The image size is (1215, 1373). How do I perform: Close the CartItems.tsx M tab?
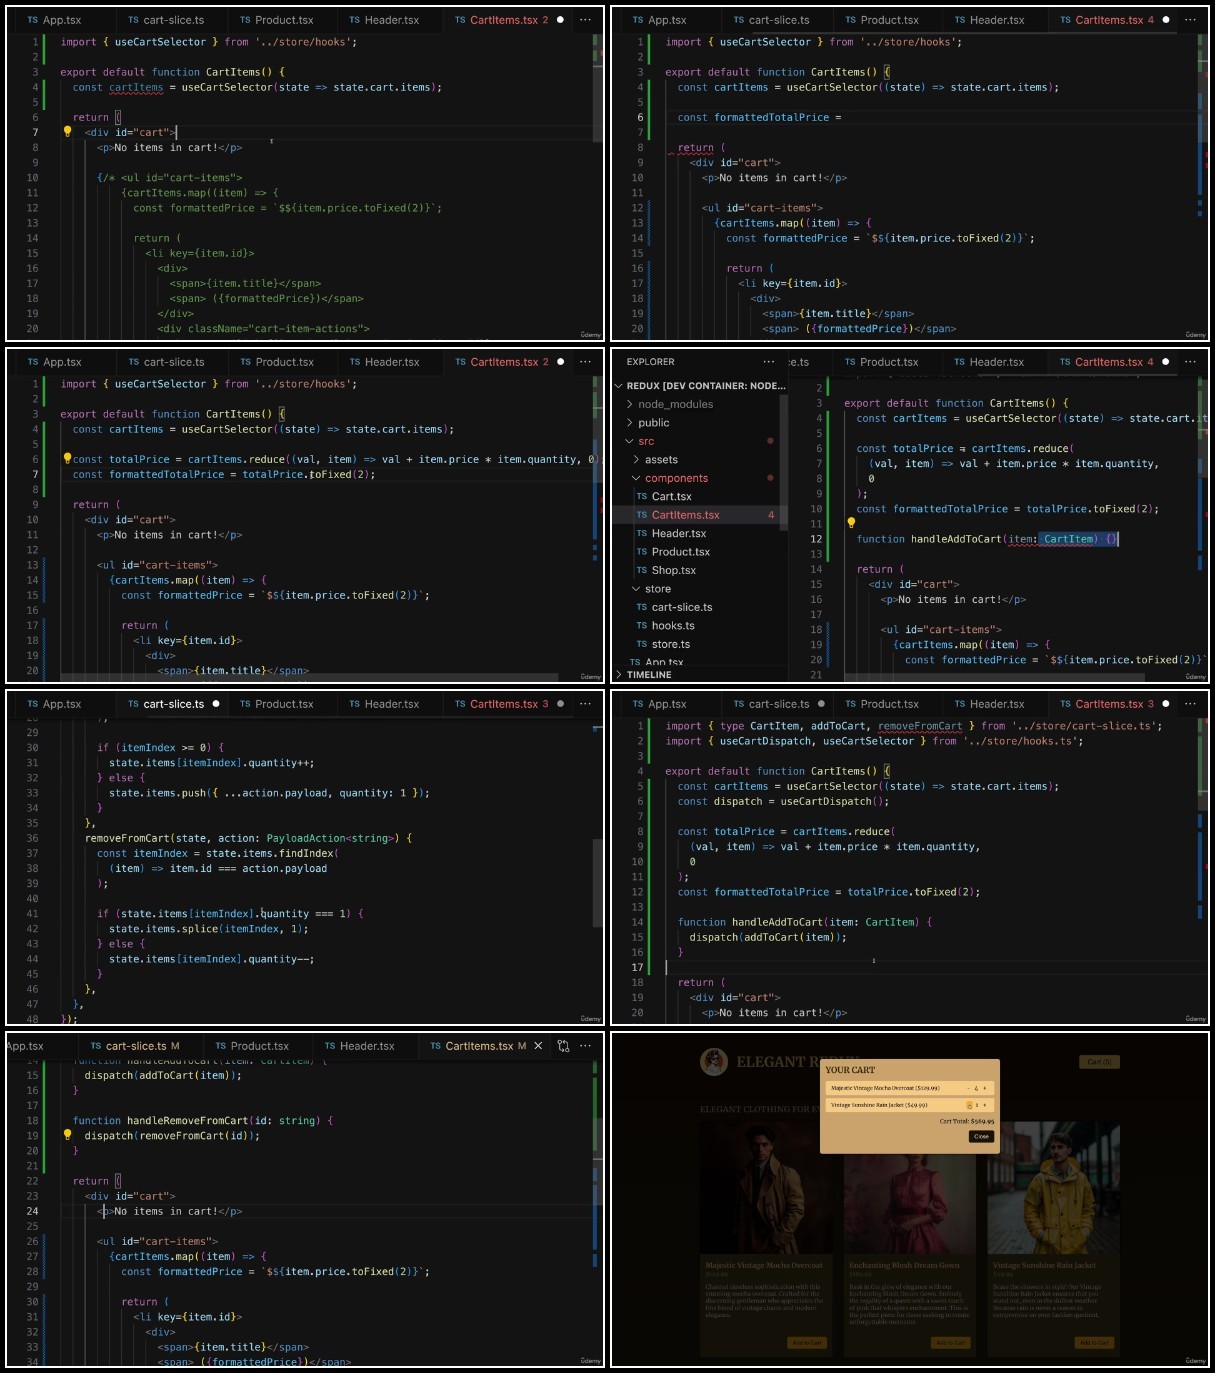[538, 1046]
